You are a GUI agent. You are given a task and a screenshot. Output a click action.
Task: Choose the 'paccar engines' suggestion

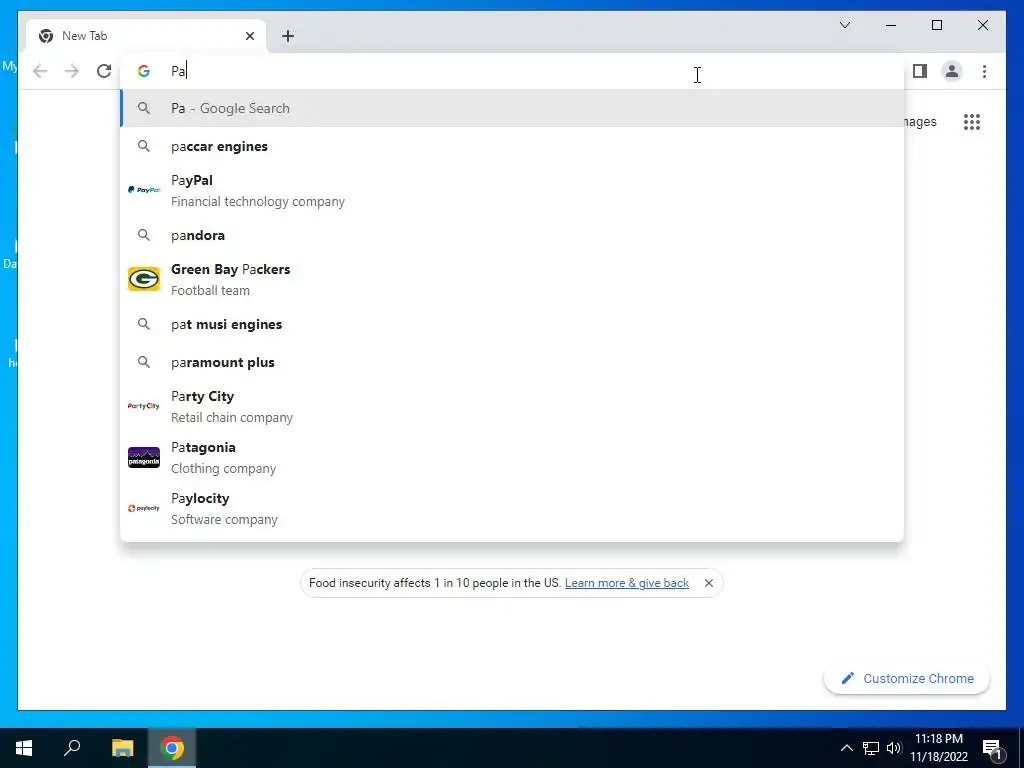pos(512,146)
